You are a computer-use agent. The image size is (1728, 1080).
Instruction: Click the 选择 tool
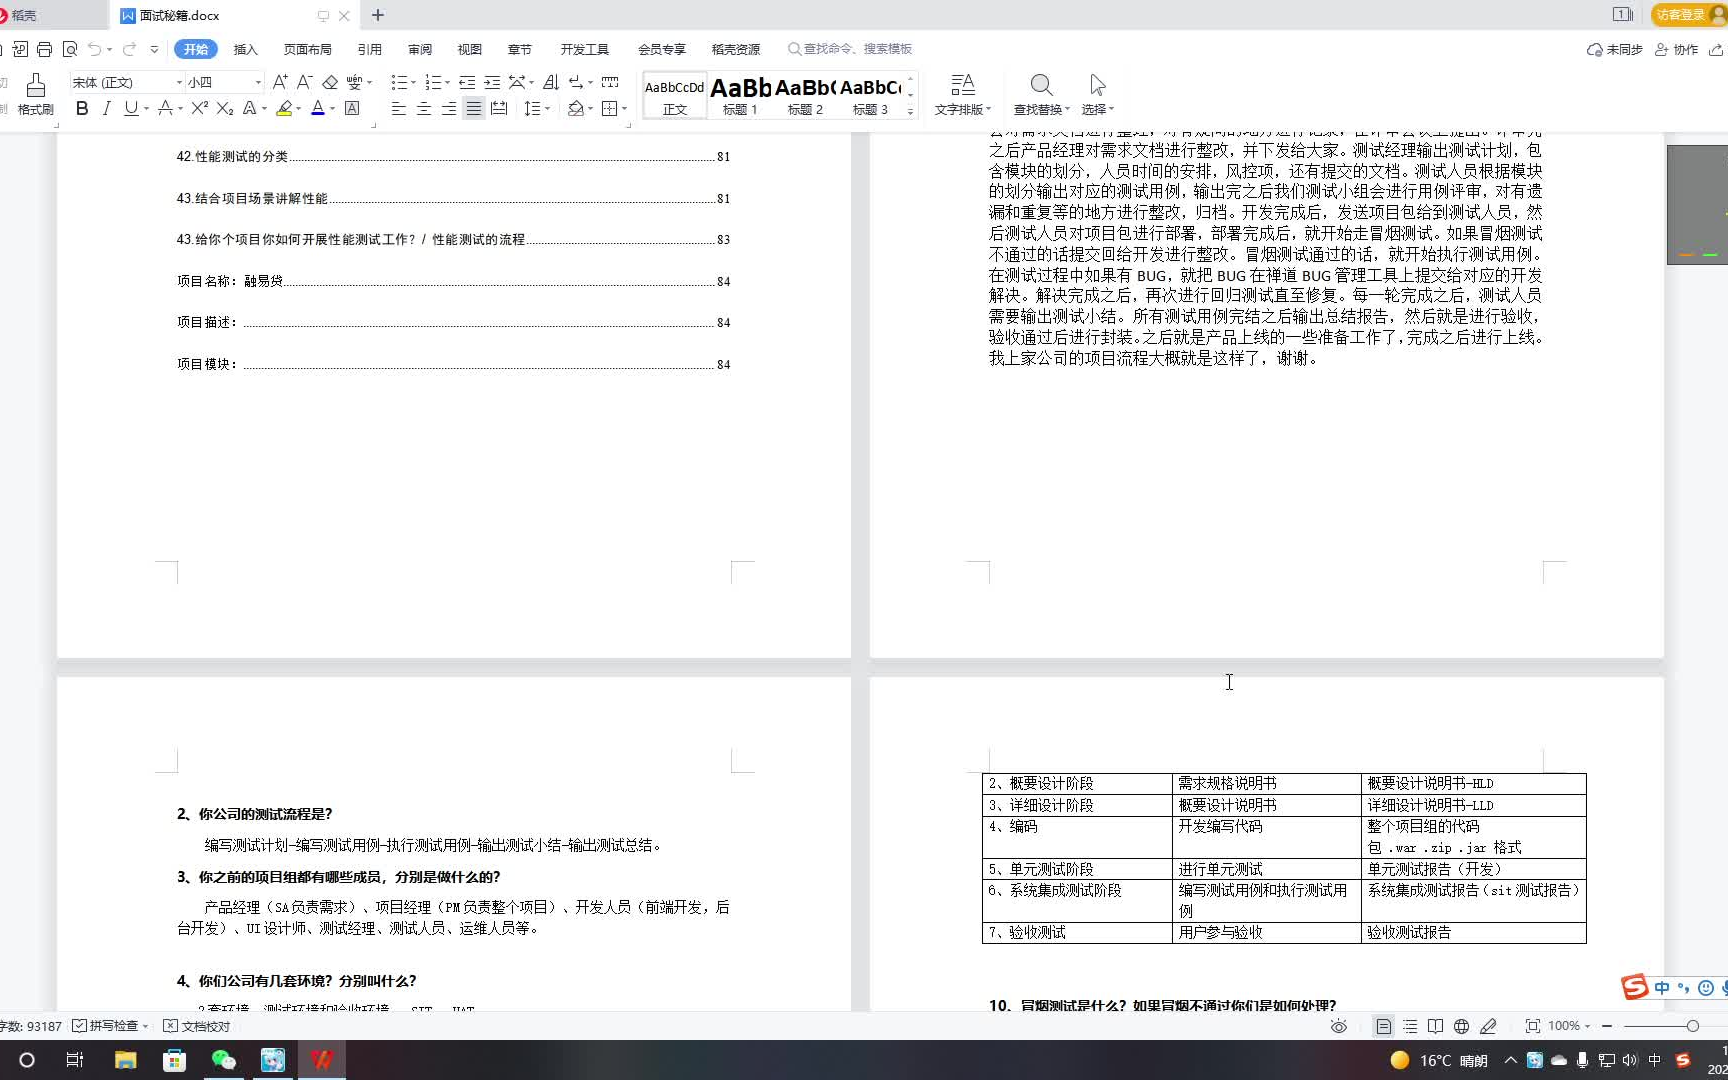point(1097,95)
